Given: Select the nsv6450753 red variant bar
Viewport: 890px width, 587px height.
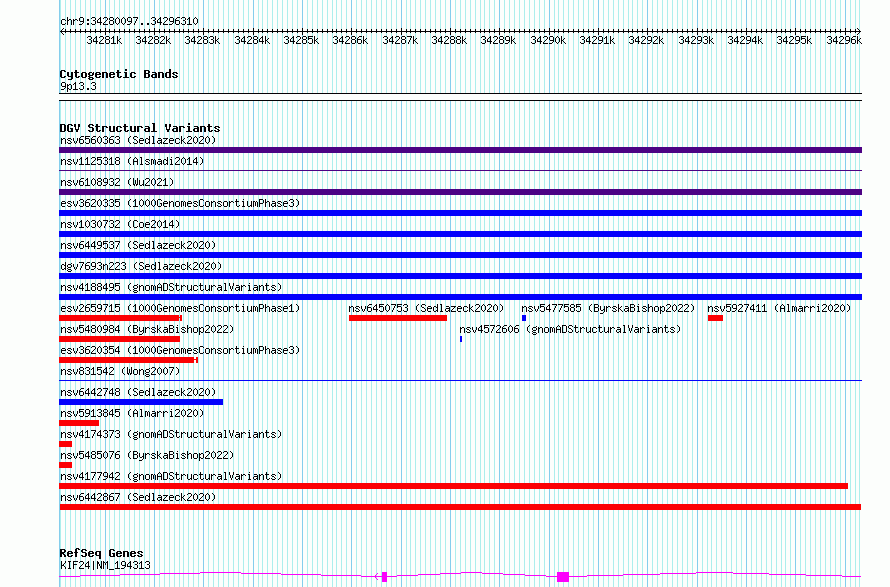Looking at the screenshot, I should pyautogui.click(x=398, y=318).
